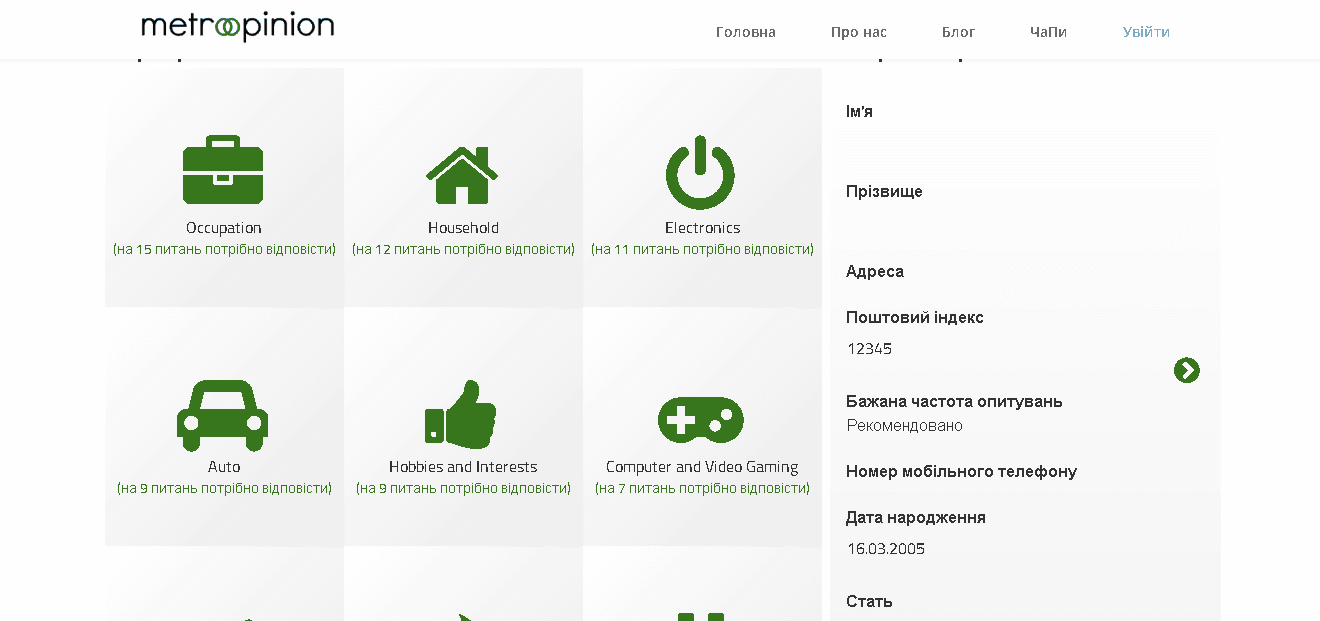Open the Блог menu item
1320x621 pixels.
click(958, 32)
